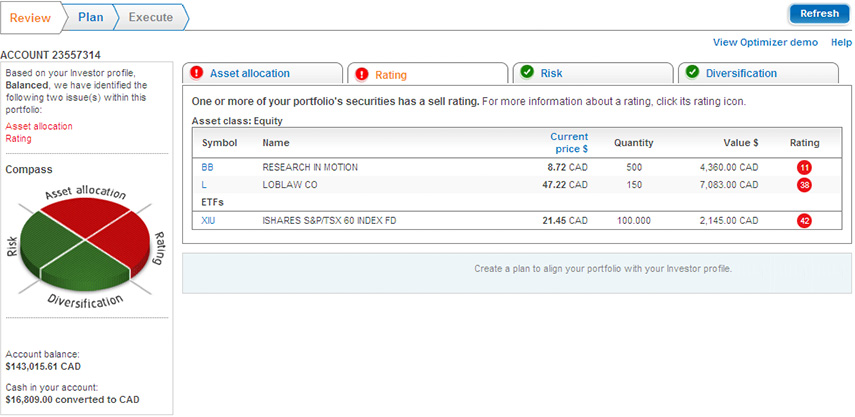The height and width of the screenshot is (417, 855).
Task: Sort by Current price column header
Action: tap(569, 142)
